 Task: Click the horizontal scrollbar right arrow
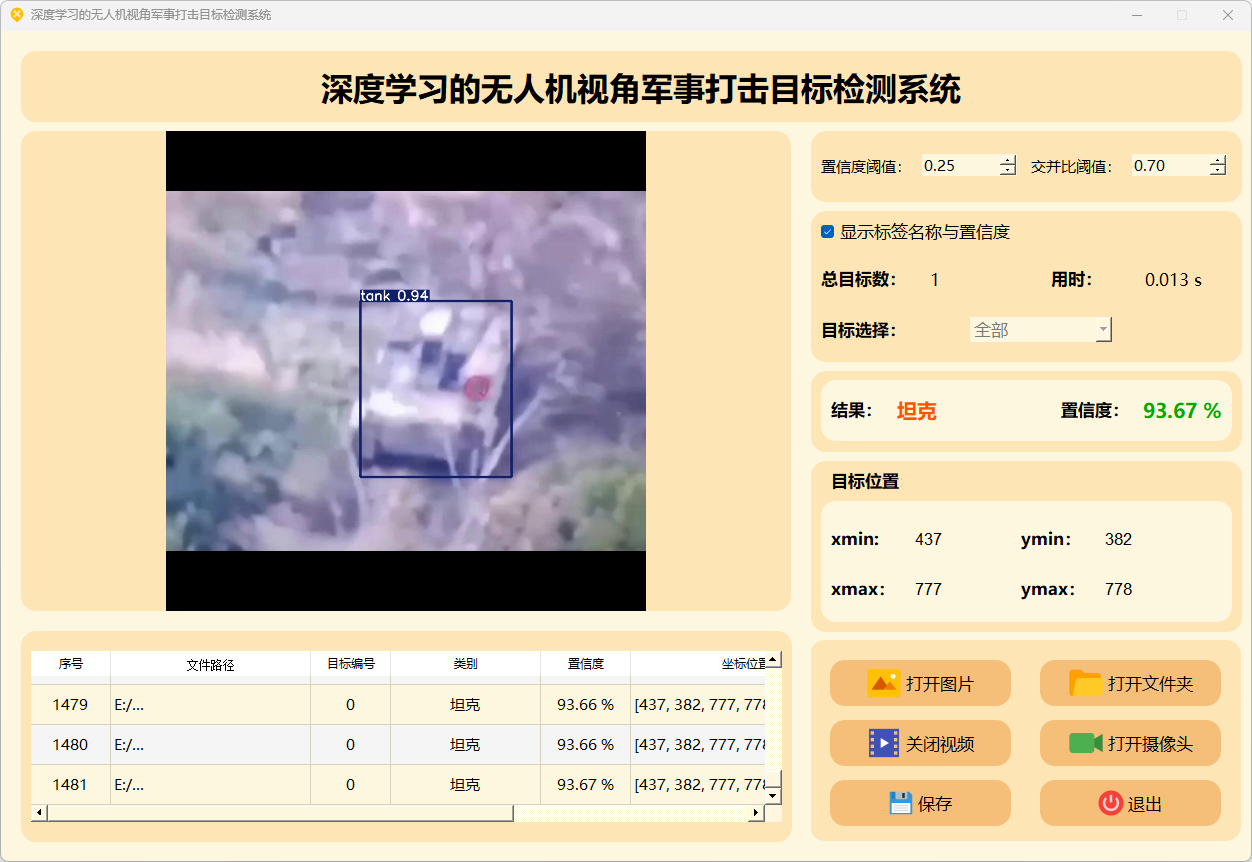click(757, 813)
